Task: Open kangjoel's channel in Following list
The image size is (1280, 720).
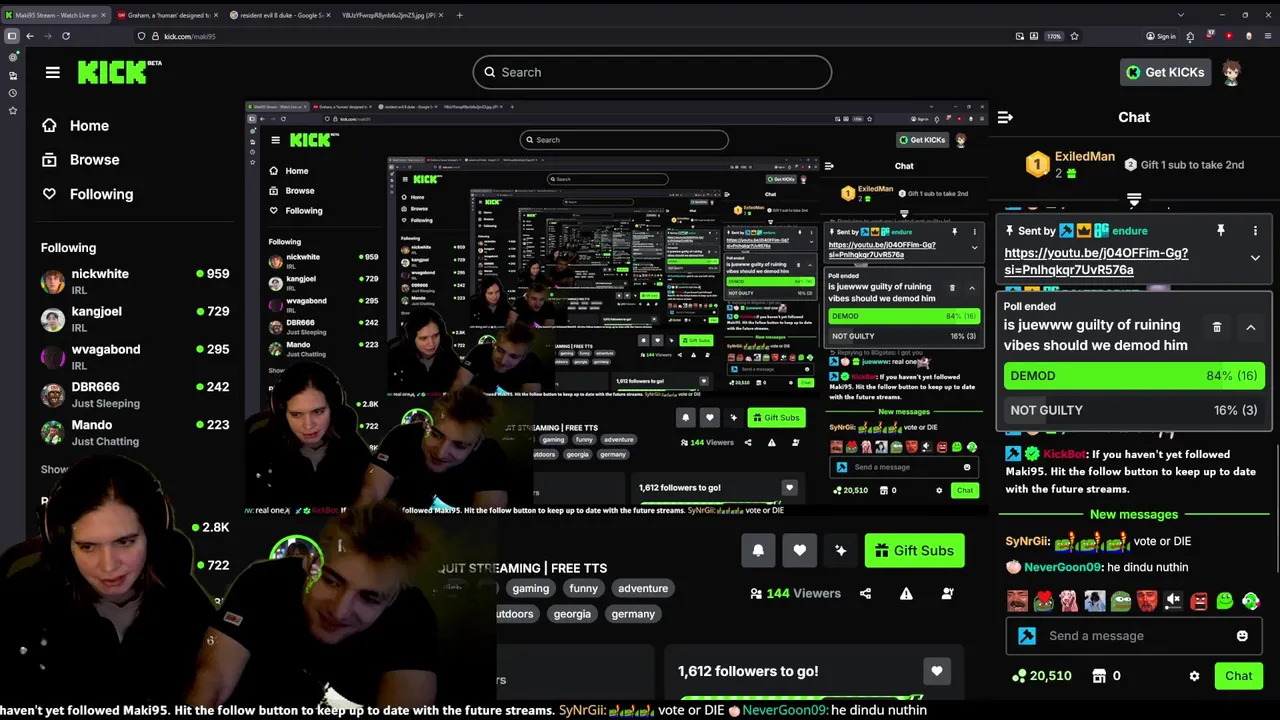Action: pyautogui.click(x=135, y=319)
